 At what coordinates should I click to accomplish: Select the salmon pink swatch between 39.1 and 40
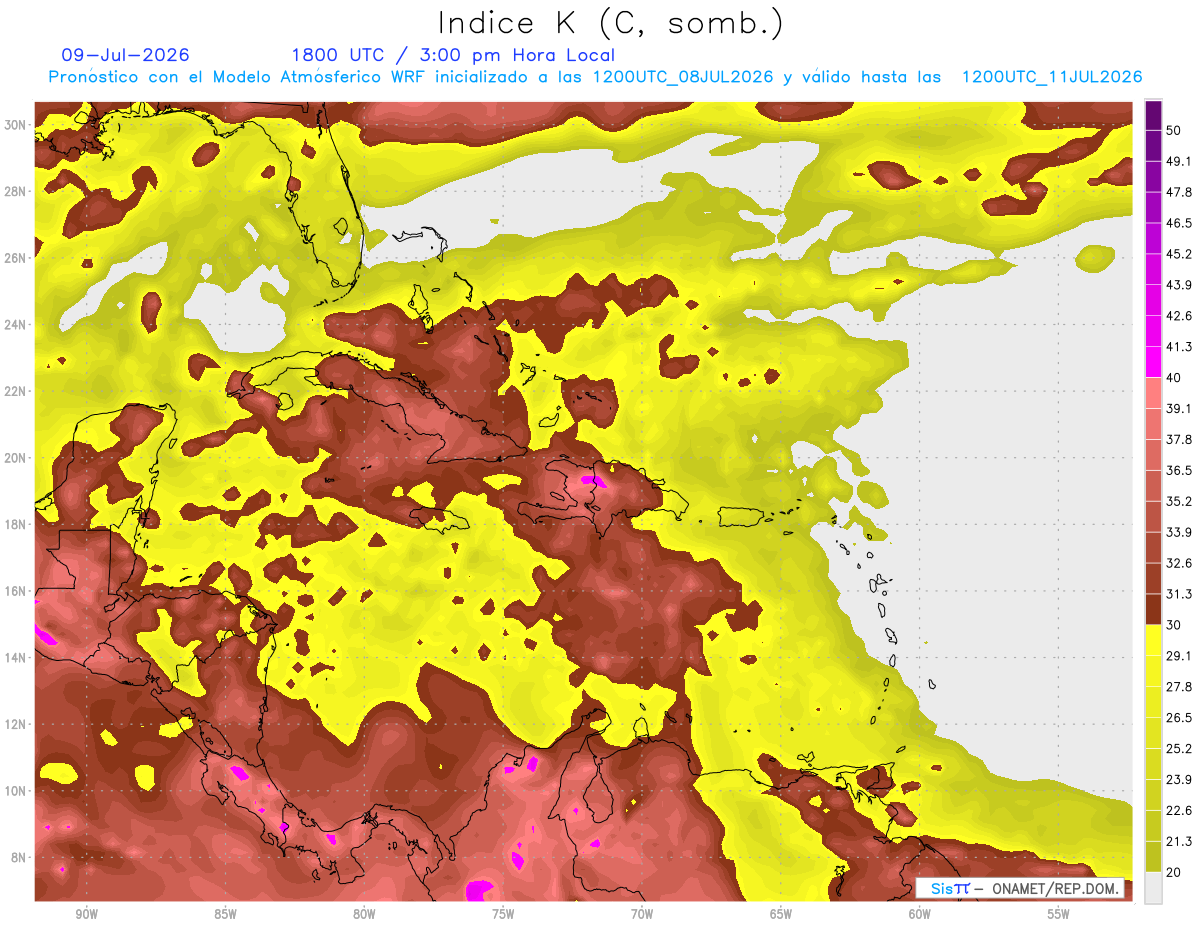(1153, 393)
